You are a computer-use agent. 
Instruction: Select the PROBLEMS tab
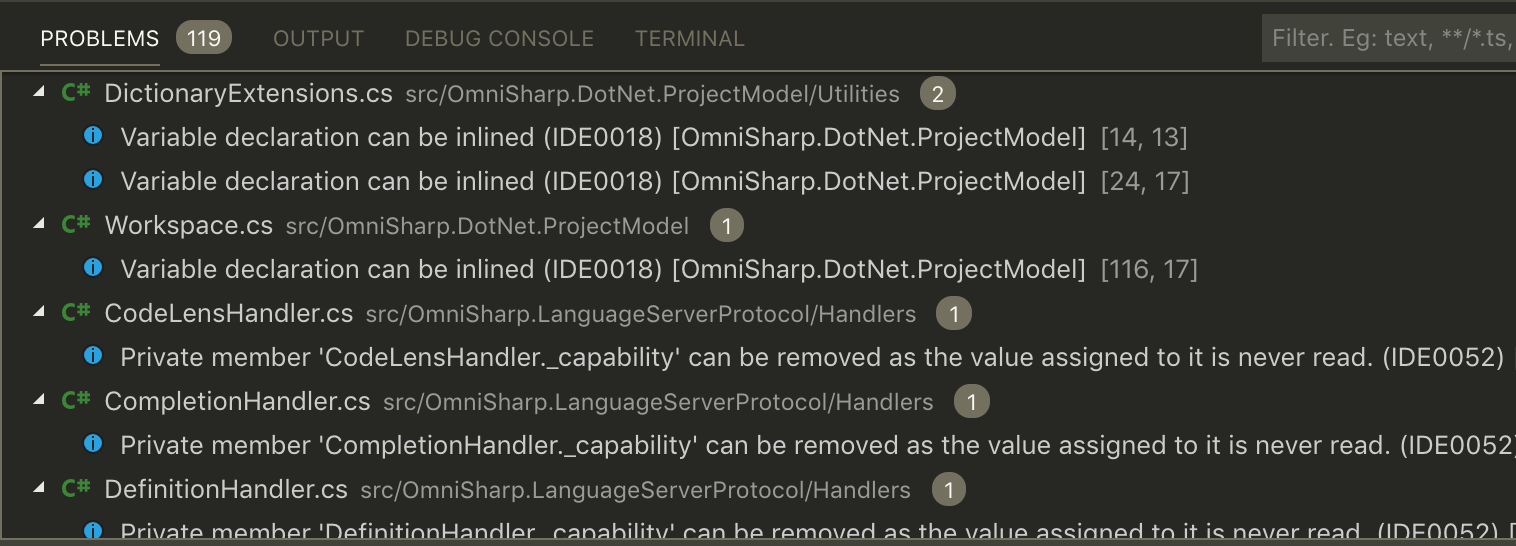point(100,39)
